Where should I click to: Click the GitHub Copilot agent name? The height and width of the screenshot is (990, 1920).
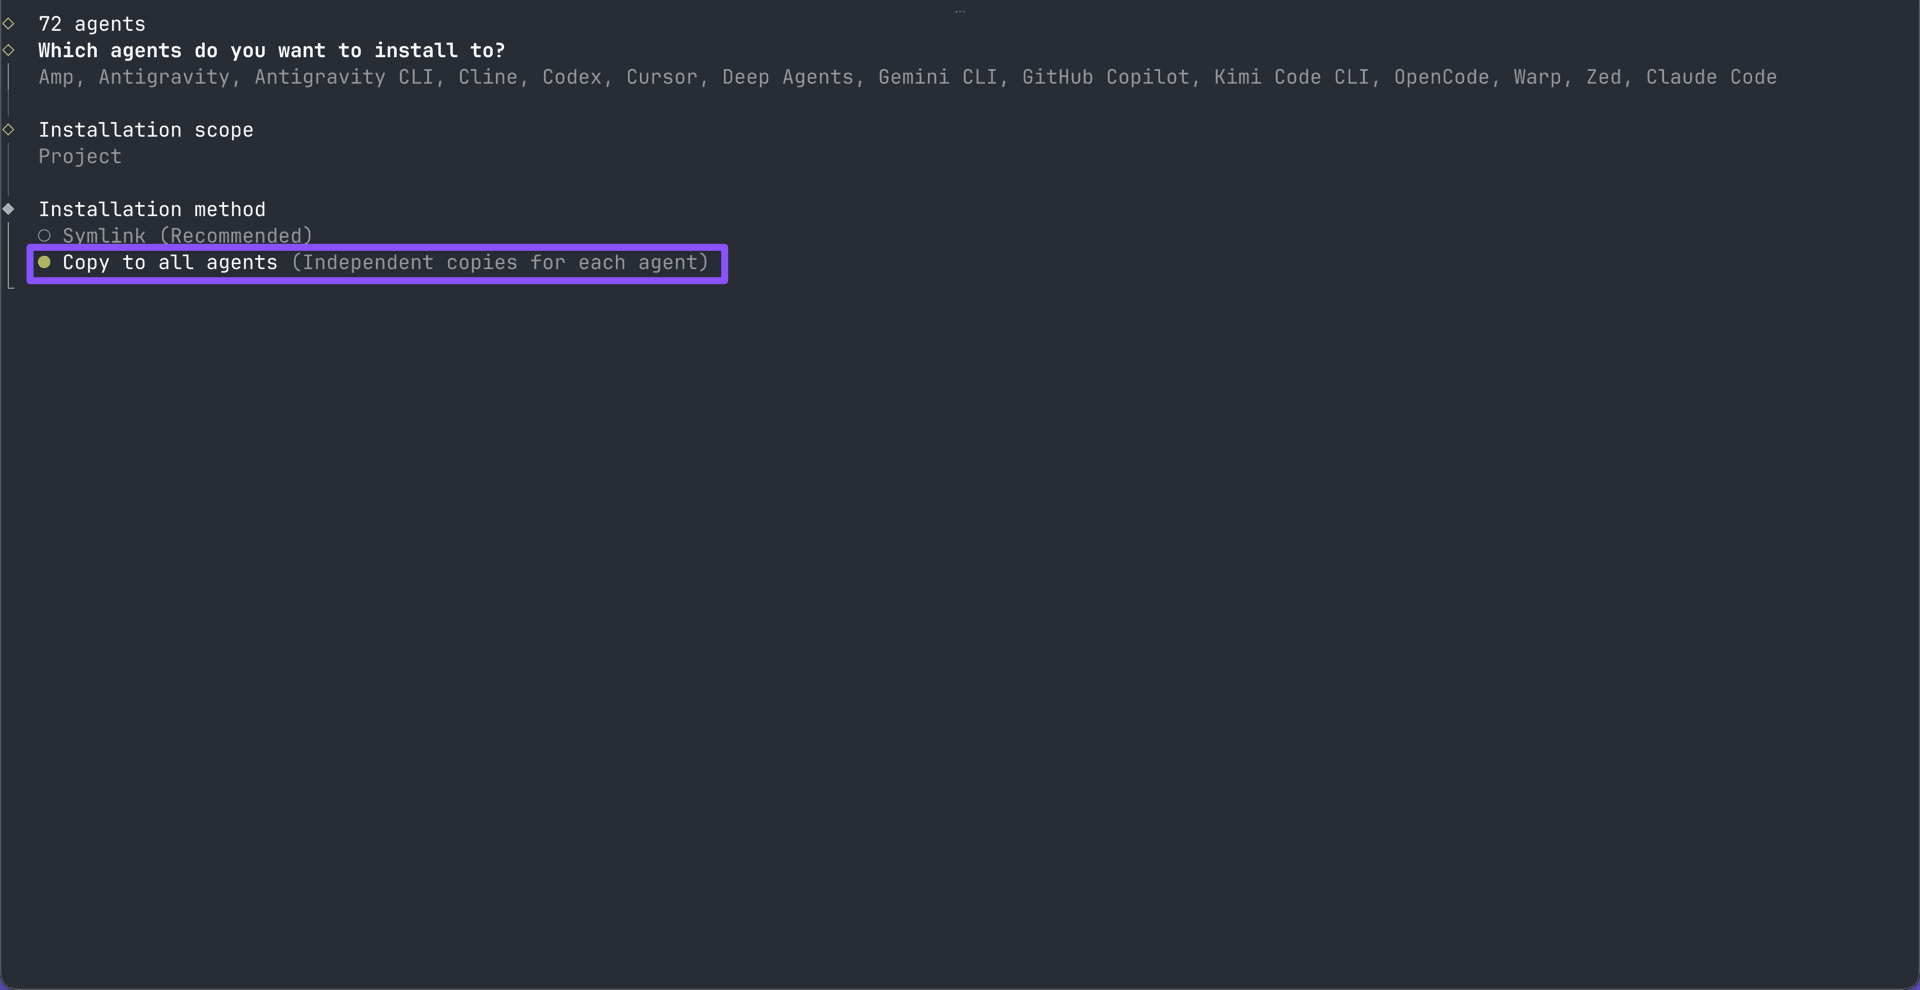tap(1106, 77)
